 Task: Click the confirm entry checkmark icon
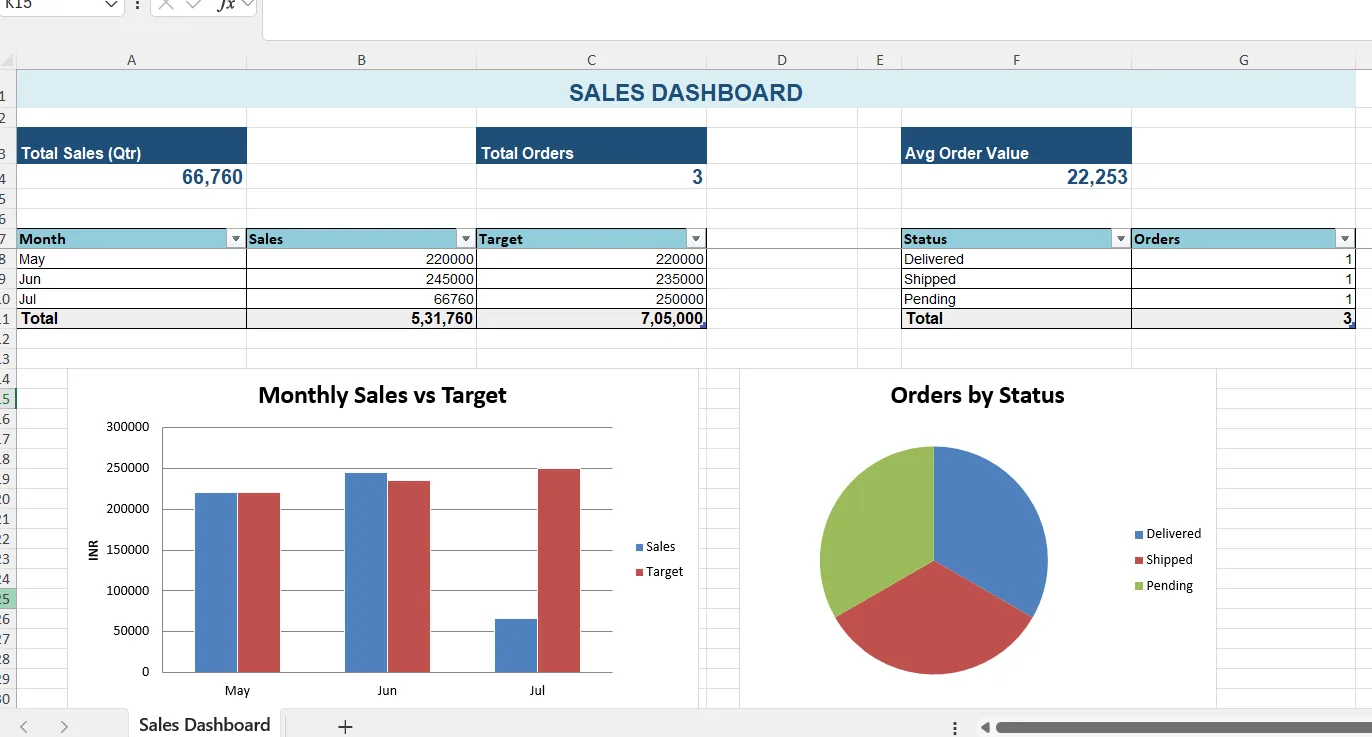coord(195,5)
